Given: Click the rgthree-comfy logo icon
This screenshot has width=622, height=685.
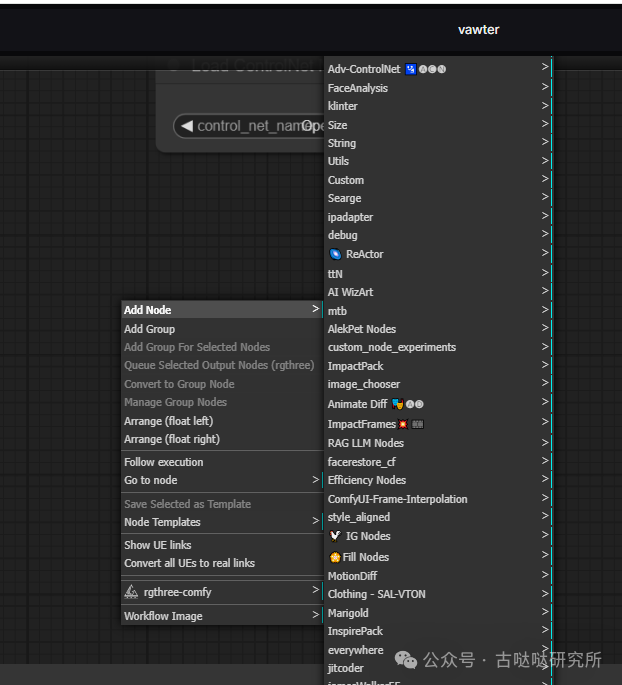Looking at the screenshot, I should pyautogui.click(x=131, y=592).
